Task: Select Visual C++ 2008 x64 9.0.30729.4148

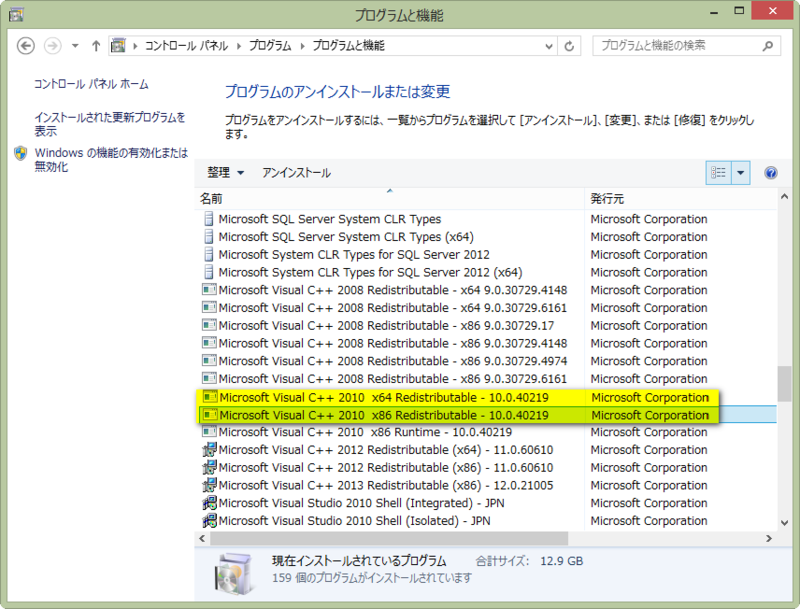Action: point(486,290)
